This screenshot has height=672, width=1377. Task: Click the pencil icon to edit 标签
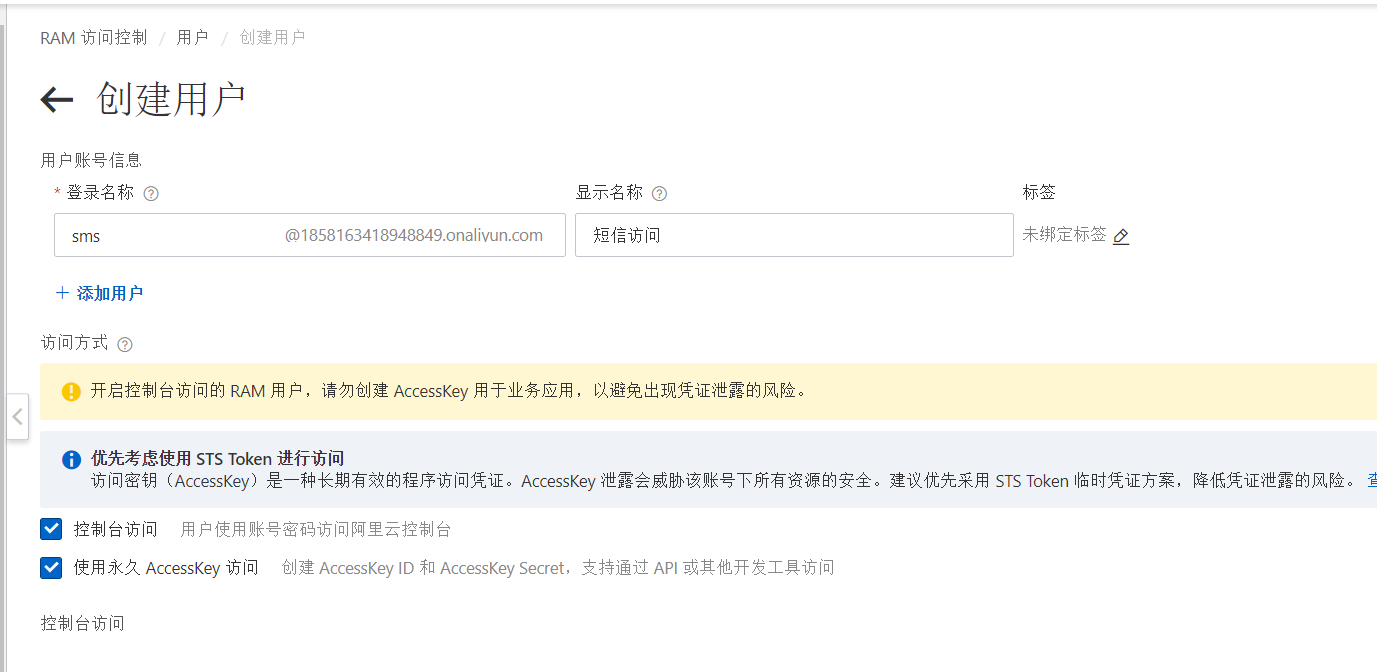click(1121, 236)
